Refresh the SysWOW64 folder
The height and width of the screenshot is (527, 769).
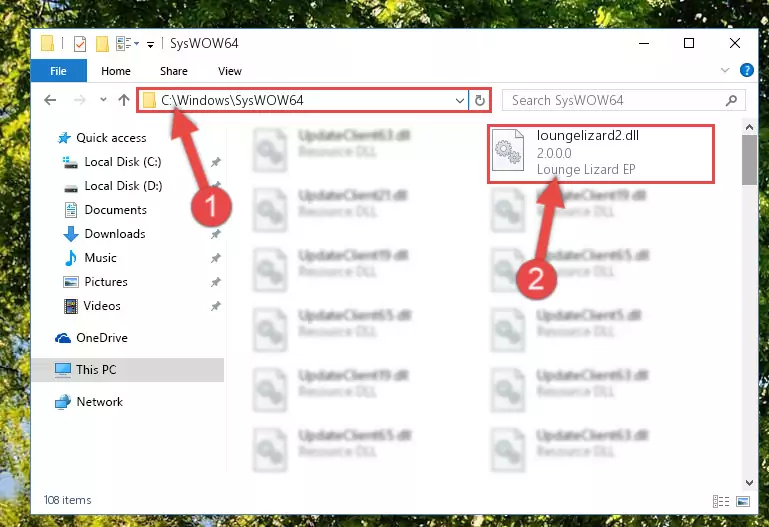(480, 100)
